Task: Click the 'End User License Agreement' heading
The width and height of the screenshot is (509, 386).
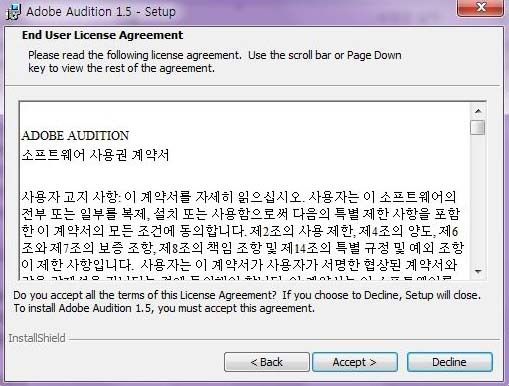Action: [102, 35]
